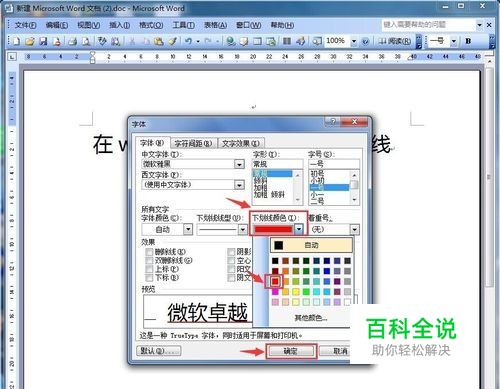Click the 确定 OK button
This screenshot has width=500, height=389.
[x=291, y=351]
